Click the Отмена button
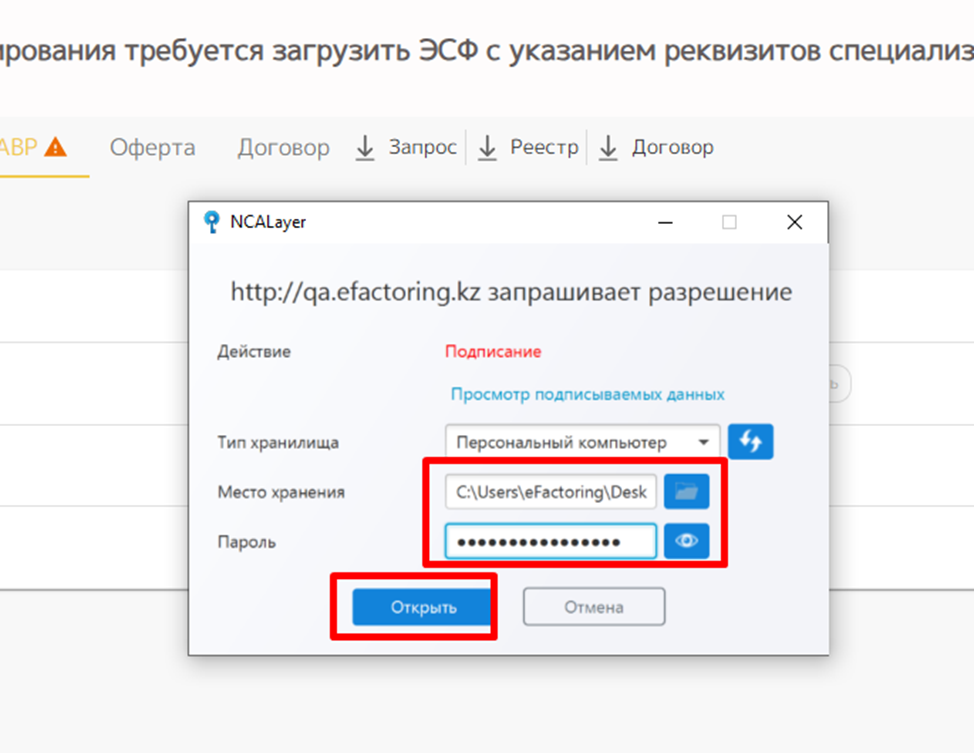The image size is (974, 753). click(594, 607)
